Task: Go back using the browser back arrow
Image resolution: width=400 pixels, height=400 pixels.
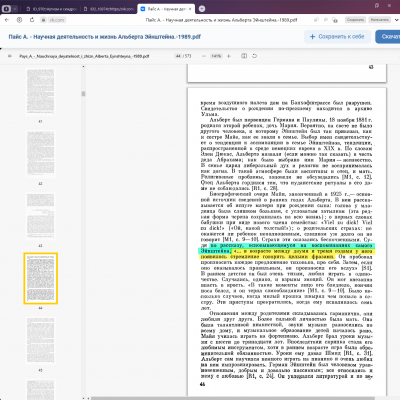Action: 7,20
